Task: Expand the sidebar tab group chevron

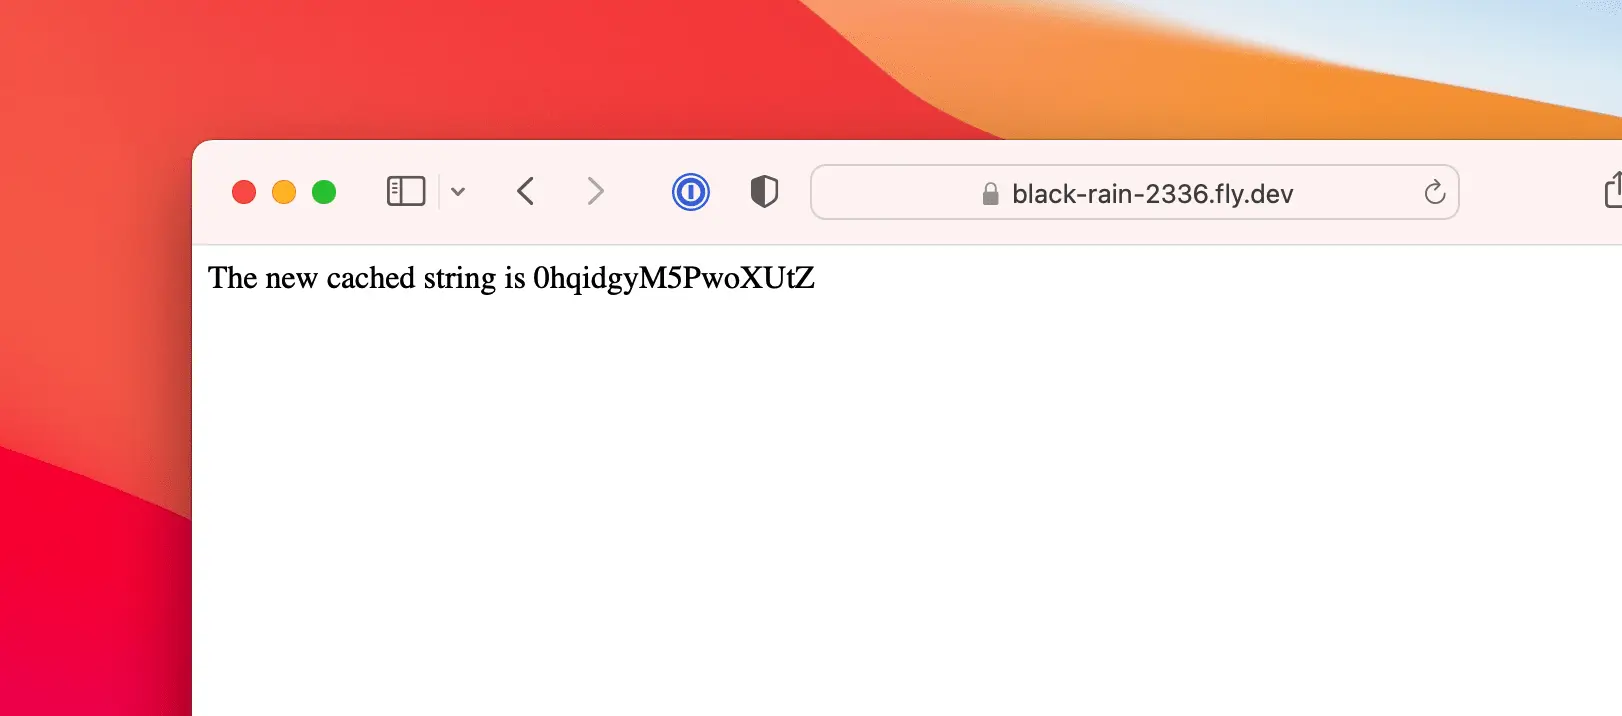Action: tap(458, 191)
